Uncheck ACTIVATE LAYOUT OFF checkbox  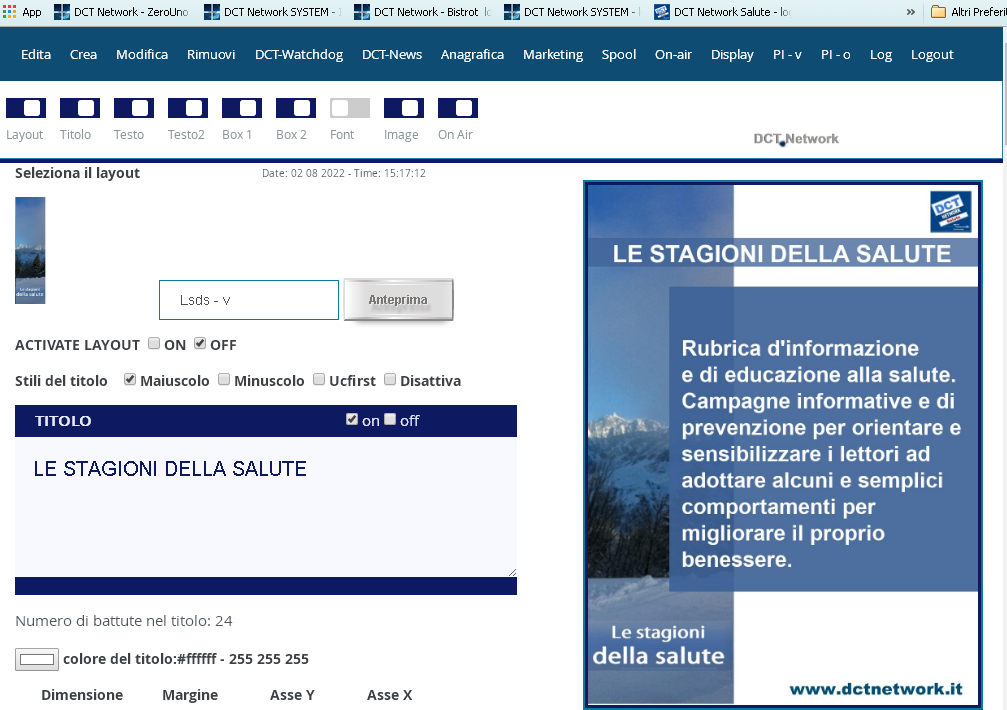pyautogui.click(x=200, y=343)
